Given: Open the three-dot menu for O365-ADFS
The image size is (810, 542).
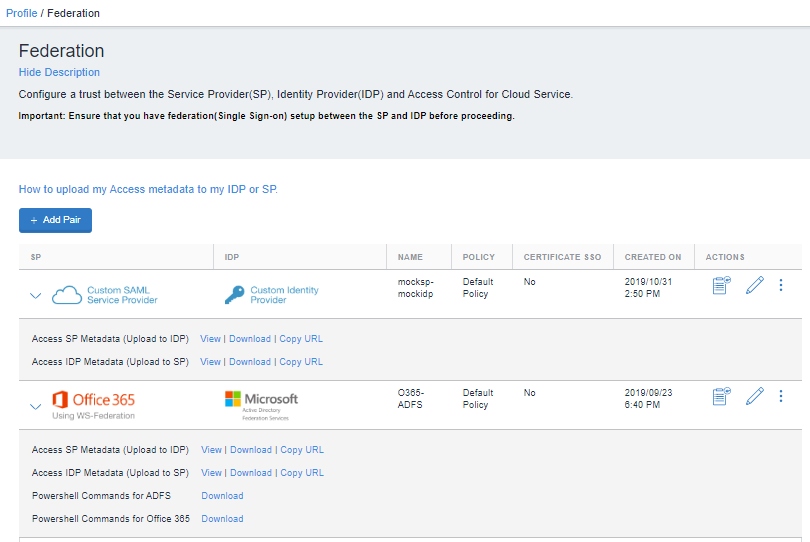Looking at the screenshot, I should tap(781, 397).
